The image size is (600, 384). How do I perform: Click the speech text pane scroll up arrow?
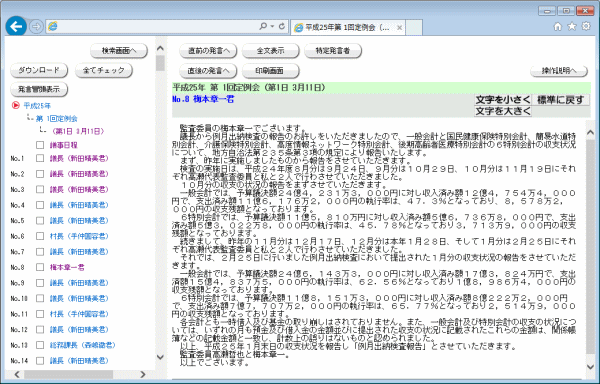590,133
